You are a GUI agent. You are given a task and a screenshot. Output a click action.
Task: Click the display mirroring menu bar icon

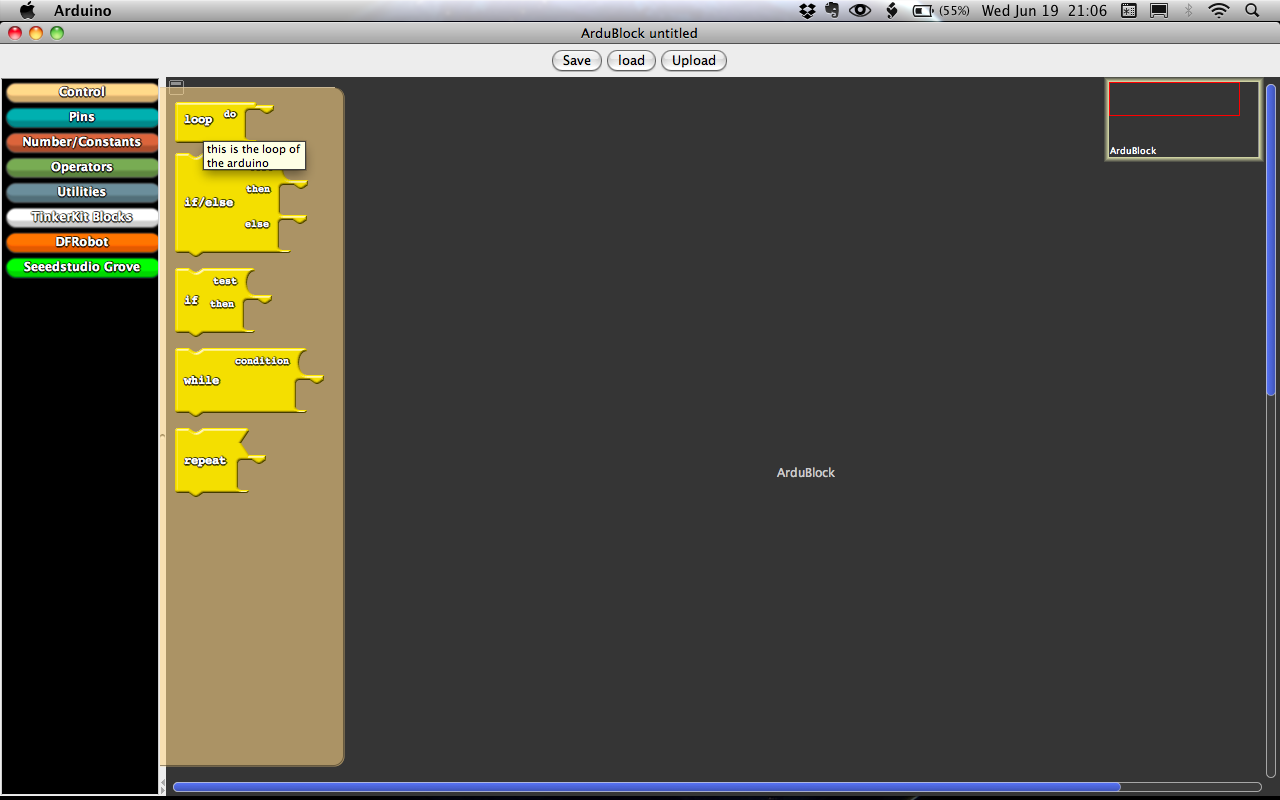tap(1159, 10)
